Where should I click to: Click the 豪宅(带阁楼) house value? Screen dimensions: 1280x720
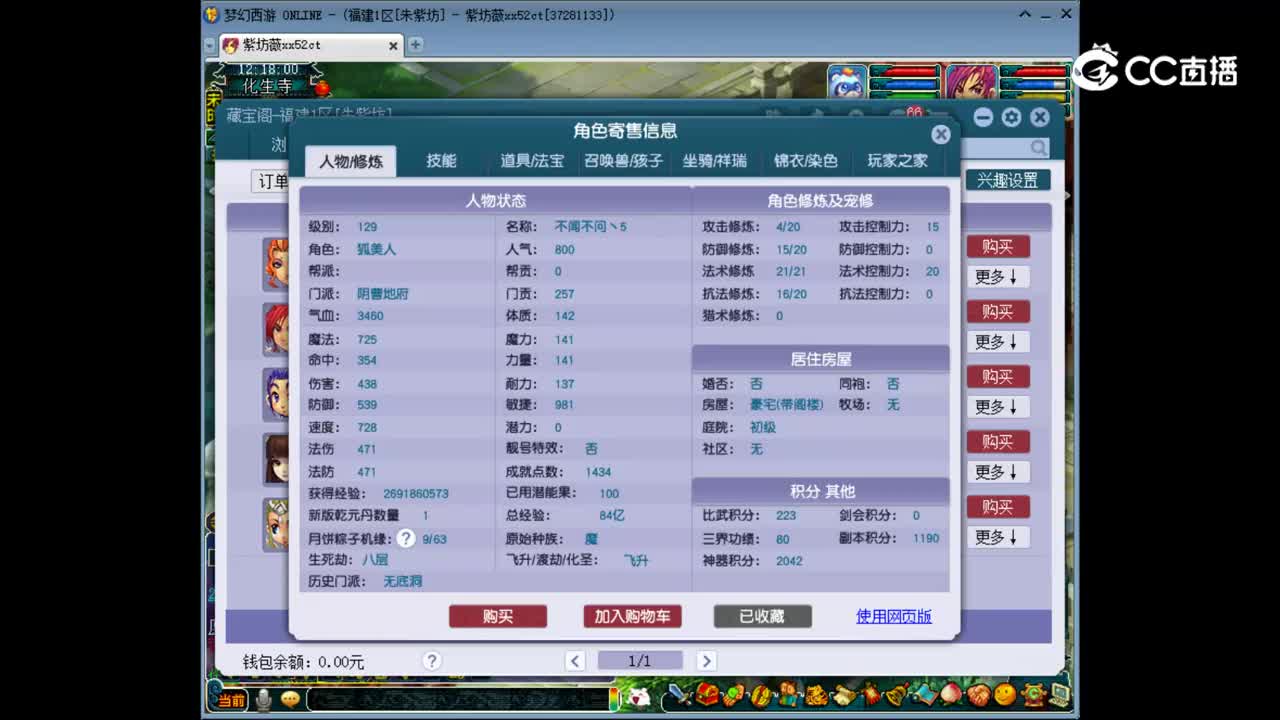coord(786,405)
